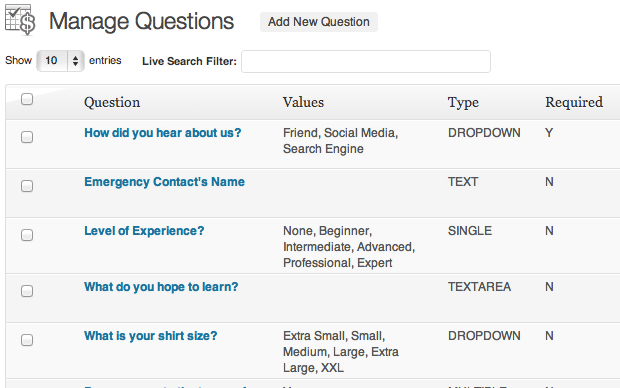Open the 'Level of Experience?' link
Screen dimensions: 620x388
144,231
